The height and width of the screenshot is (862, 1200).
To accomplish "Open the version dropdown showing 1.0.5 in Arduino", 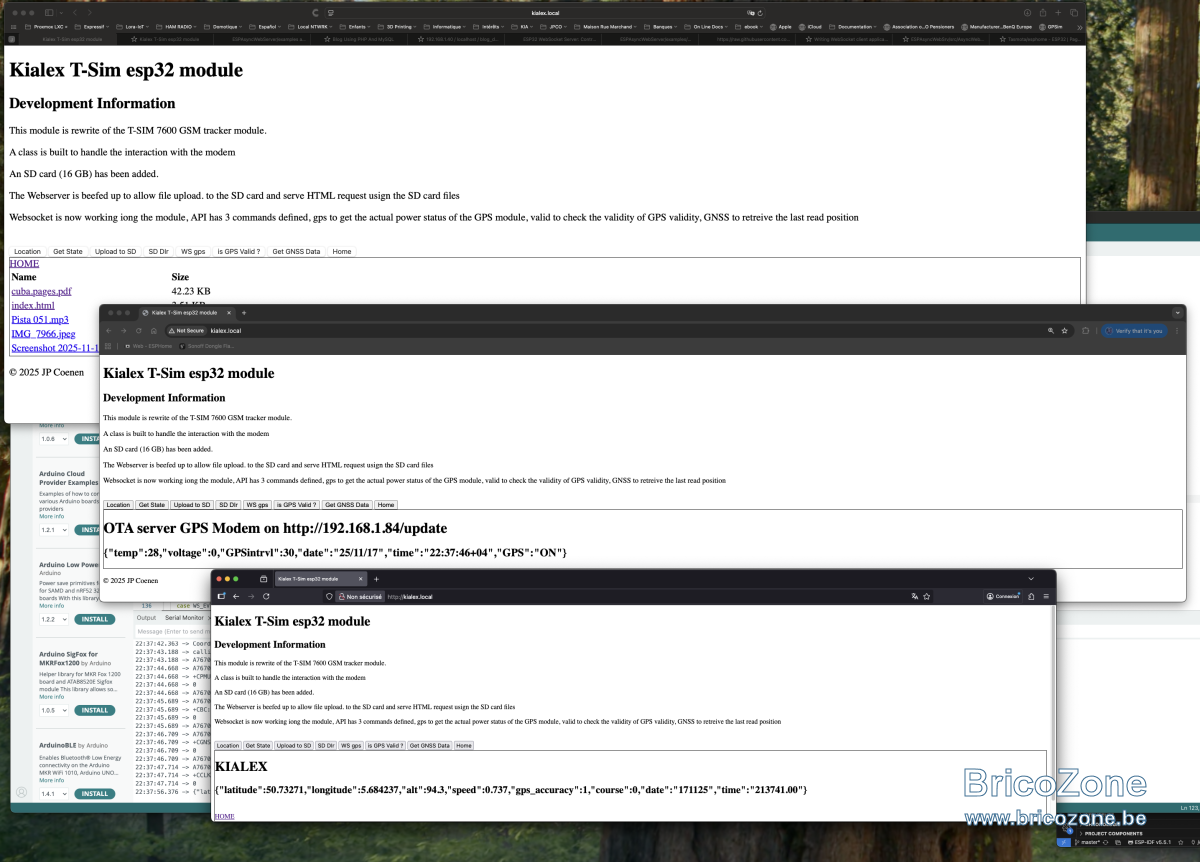I will pos(54,710).
